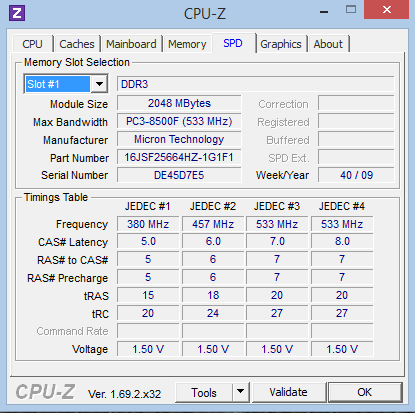Open the Mainboard tab
The width and height of the screenshot is (415, 413).
[x=131, y=44]
